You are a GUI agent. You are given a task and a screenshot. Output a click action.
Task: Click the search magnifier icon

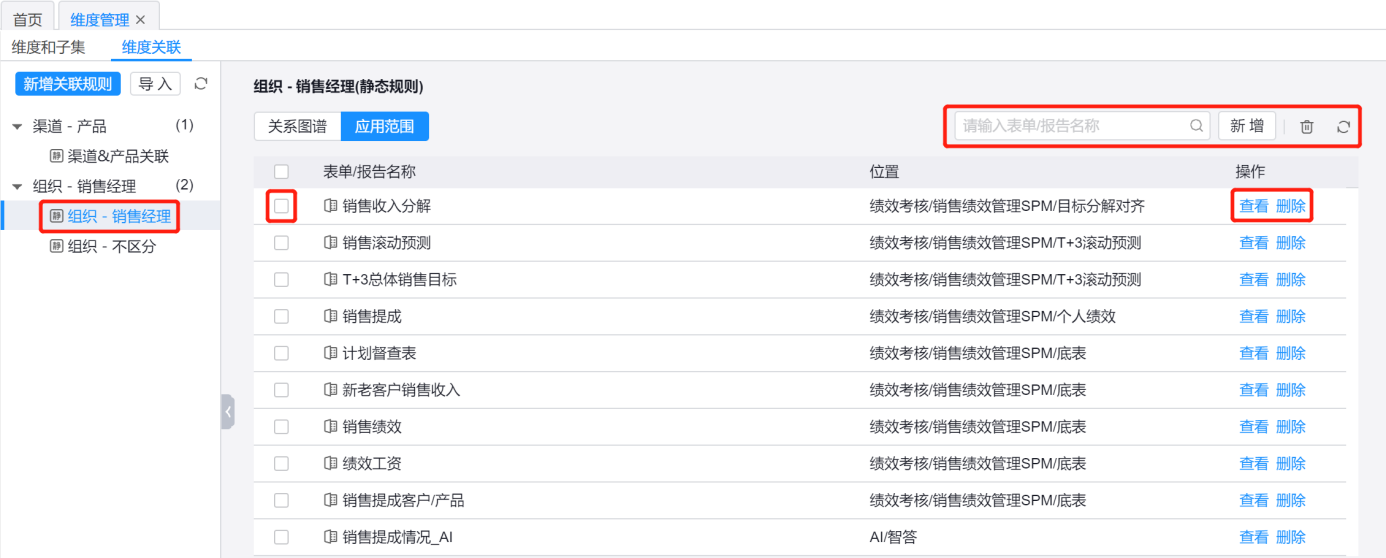point(1196,126)
